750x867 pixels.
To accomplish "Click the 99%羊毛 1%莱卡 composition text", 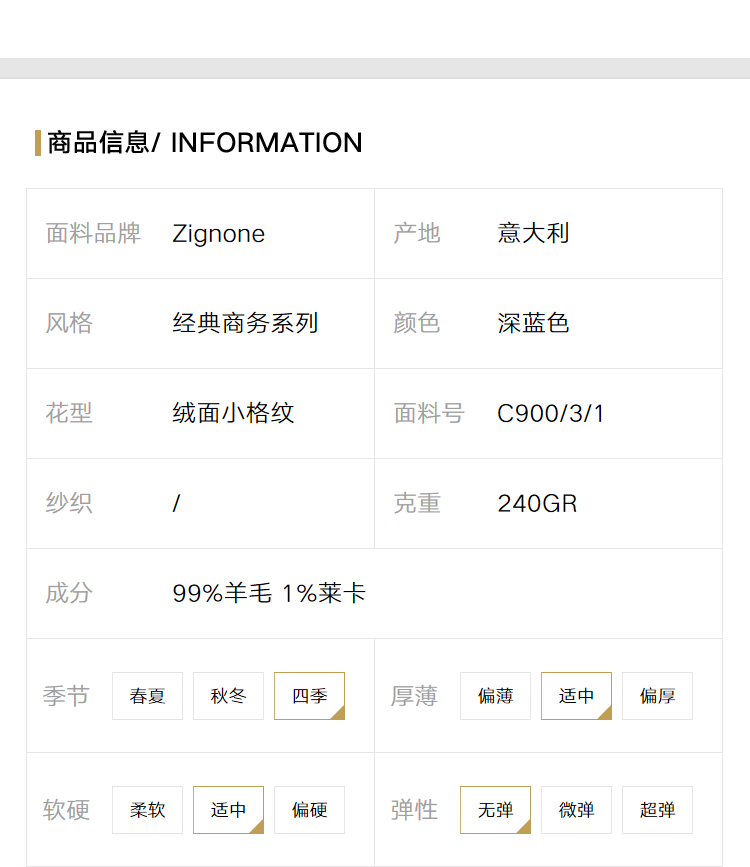I will [x=269, y=593].
